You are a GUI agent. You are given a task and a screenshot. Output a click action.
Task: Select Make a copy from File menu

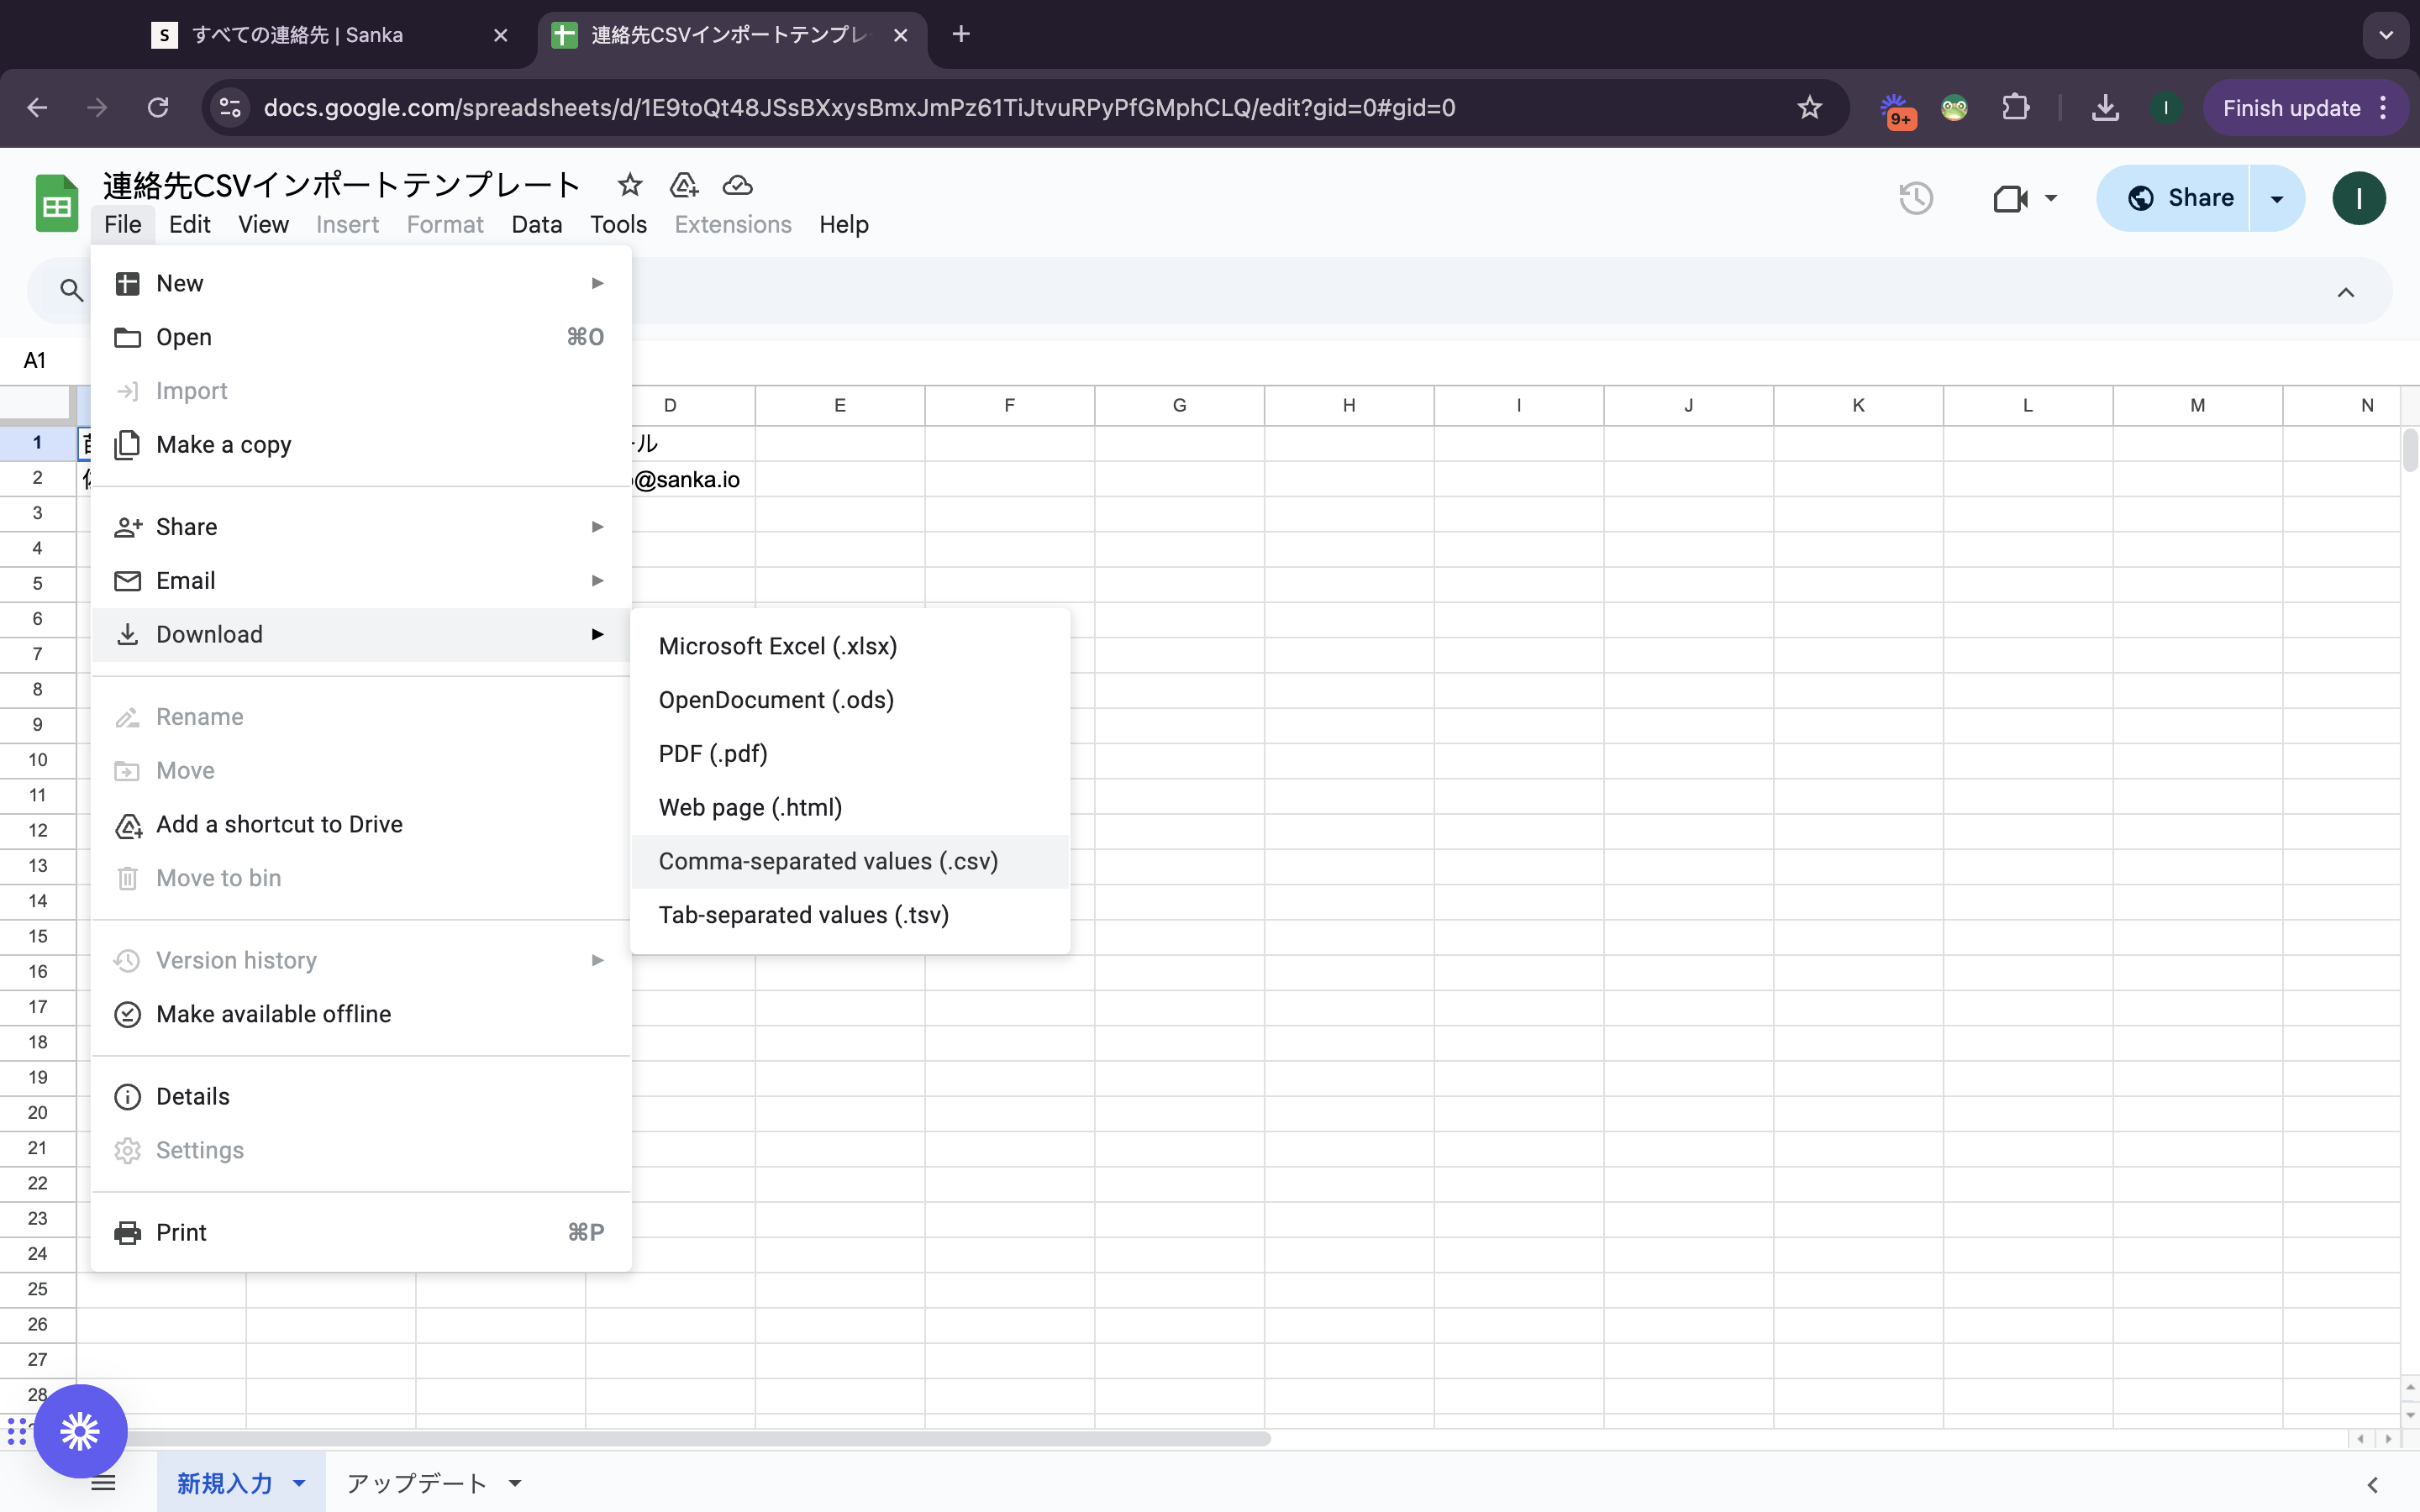click(x=223, y=445)
